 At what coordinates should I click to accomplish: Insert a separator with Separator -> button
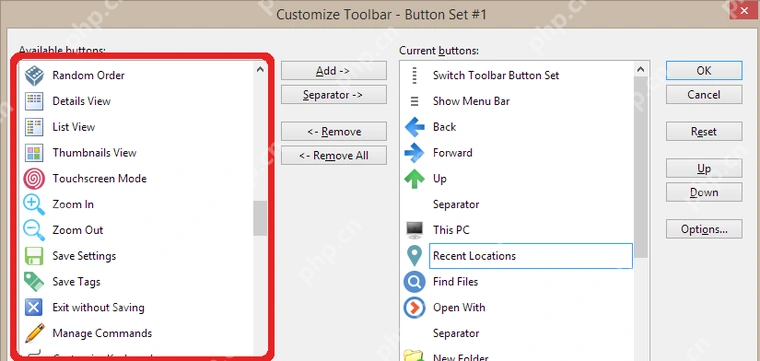point(333,94)
